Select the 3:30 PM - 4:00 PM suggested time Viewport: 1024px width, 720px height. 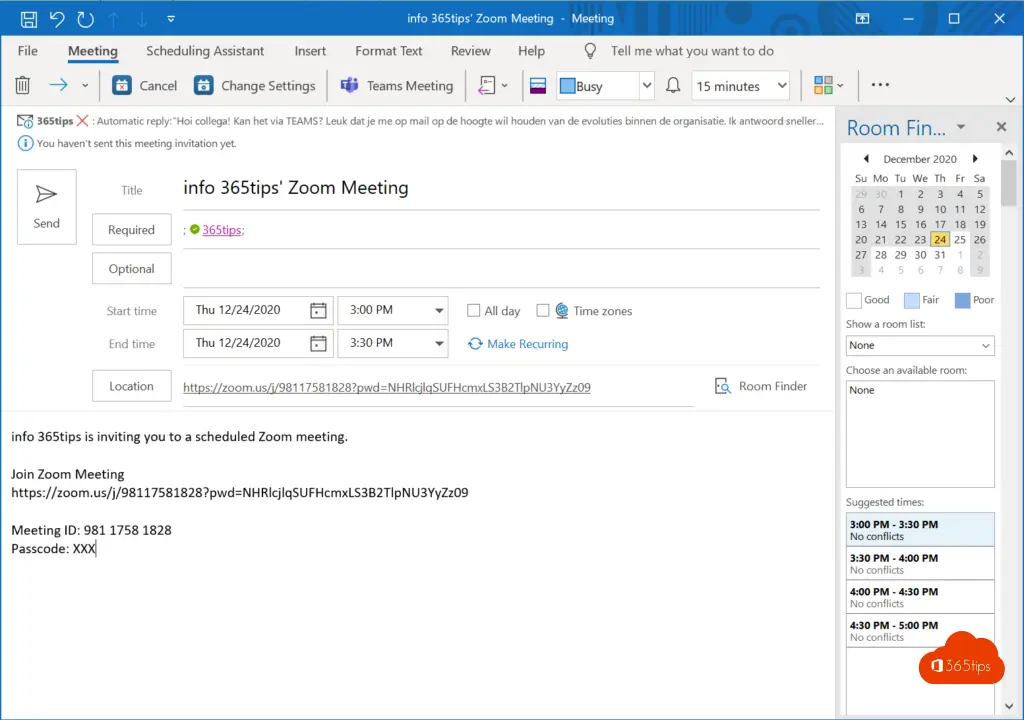[919, 563]
